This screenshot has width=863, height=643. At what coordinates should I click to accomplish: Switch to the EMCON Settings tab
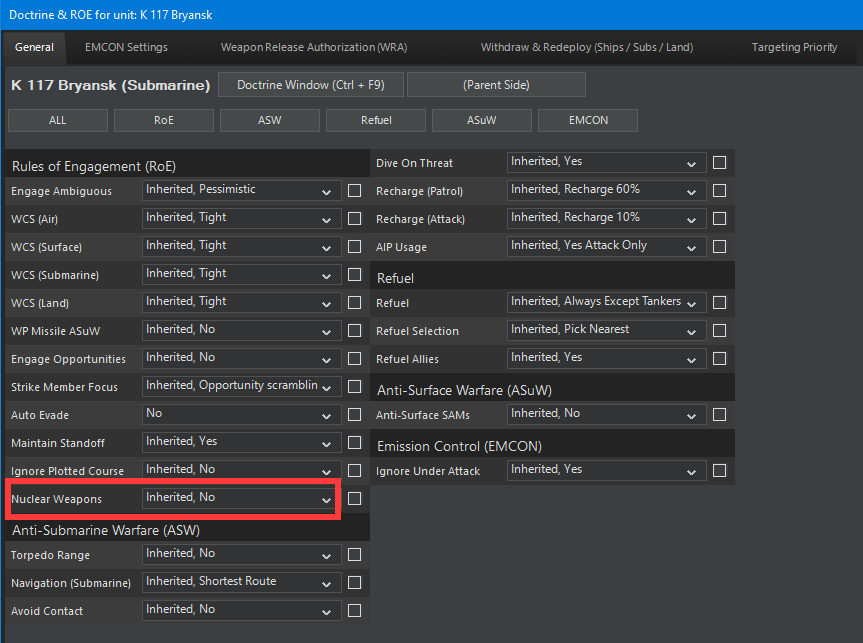point(126,47)
